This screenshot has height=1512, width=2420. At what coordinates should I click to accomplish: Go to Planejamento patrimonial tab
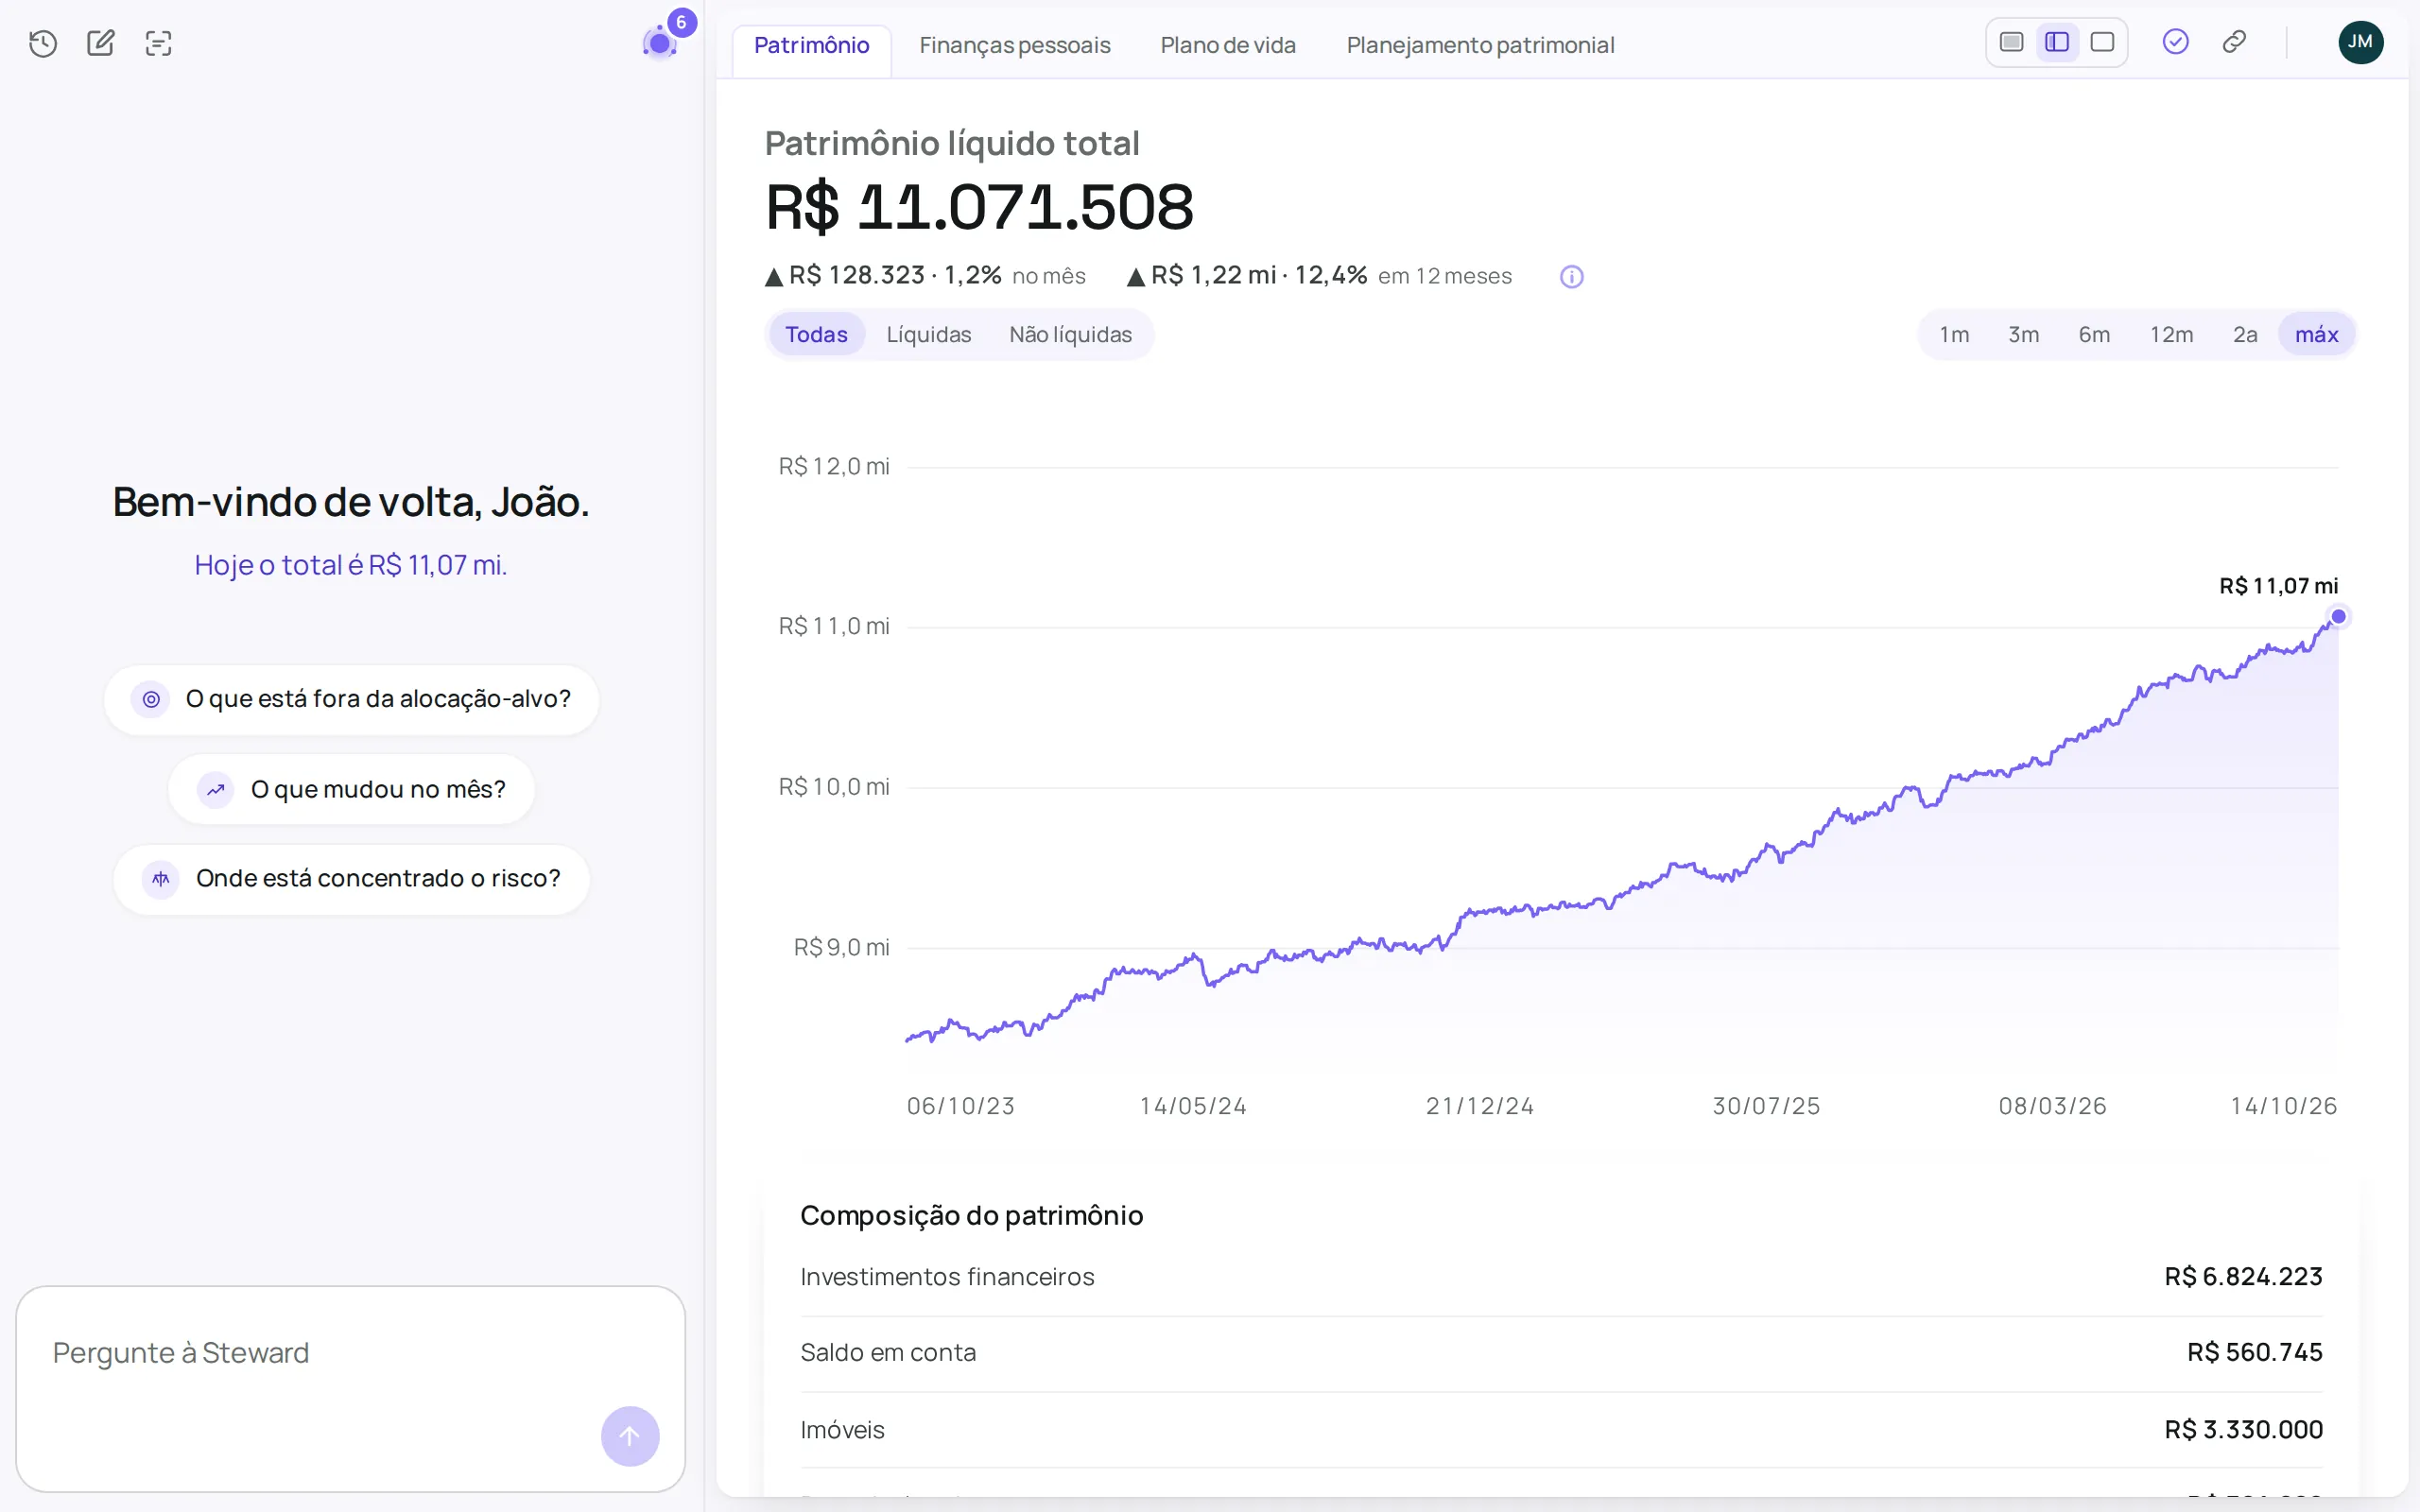pyautogui.click(x=1479, y=46)
